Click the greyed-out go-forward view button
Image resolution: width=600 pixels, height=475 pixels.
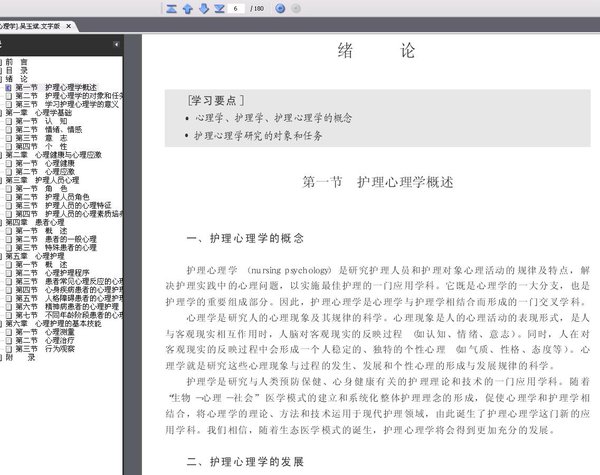pos(296,8)
